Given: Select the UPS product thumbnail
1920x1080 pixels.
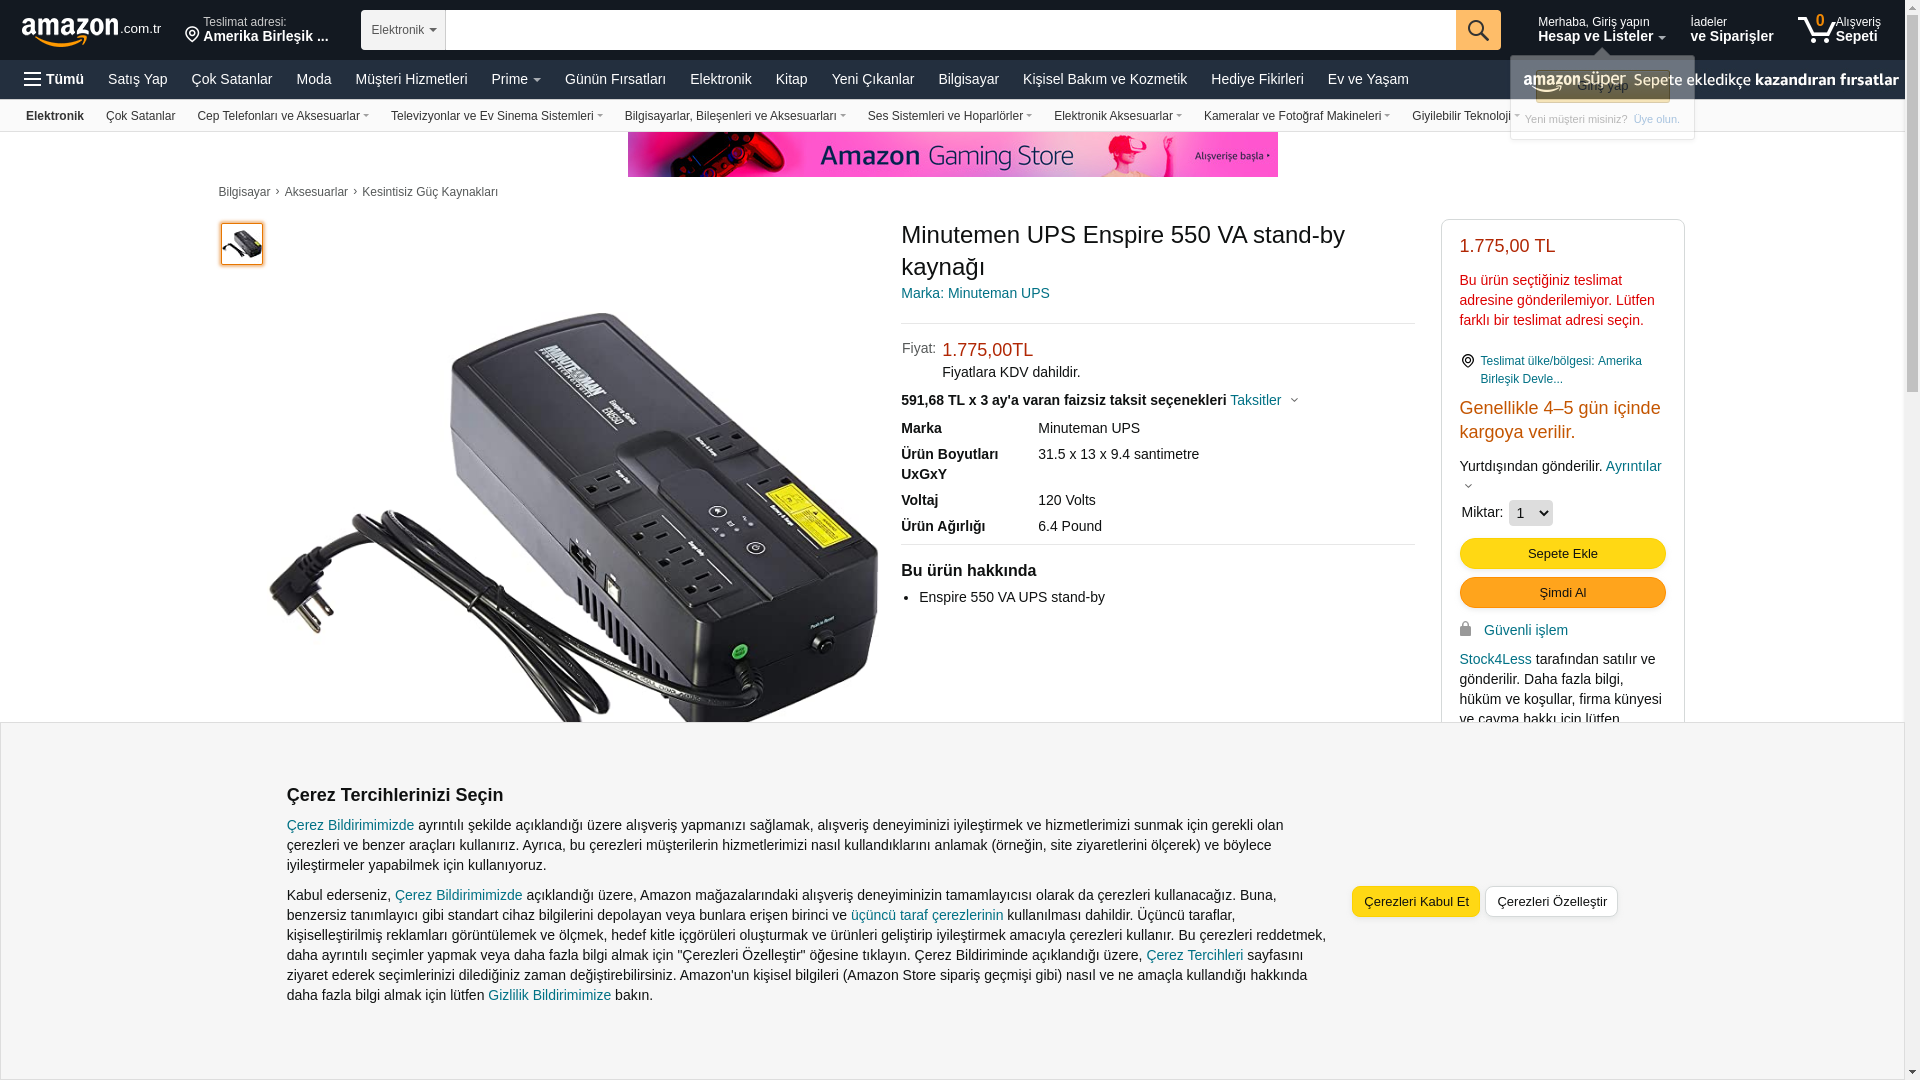Looking at the screenshot, I should point(242,244).
